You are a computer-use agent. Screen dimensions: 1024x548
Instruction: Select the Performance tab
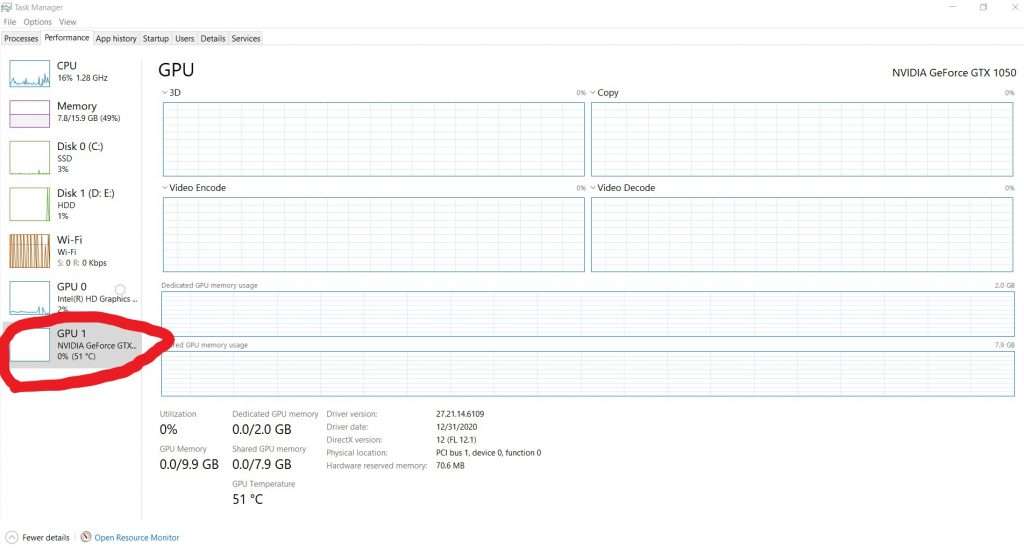(x=67, y=38)
